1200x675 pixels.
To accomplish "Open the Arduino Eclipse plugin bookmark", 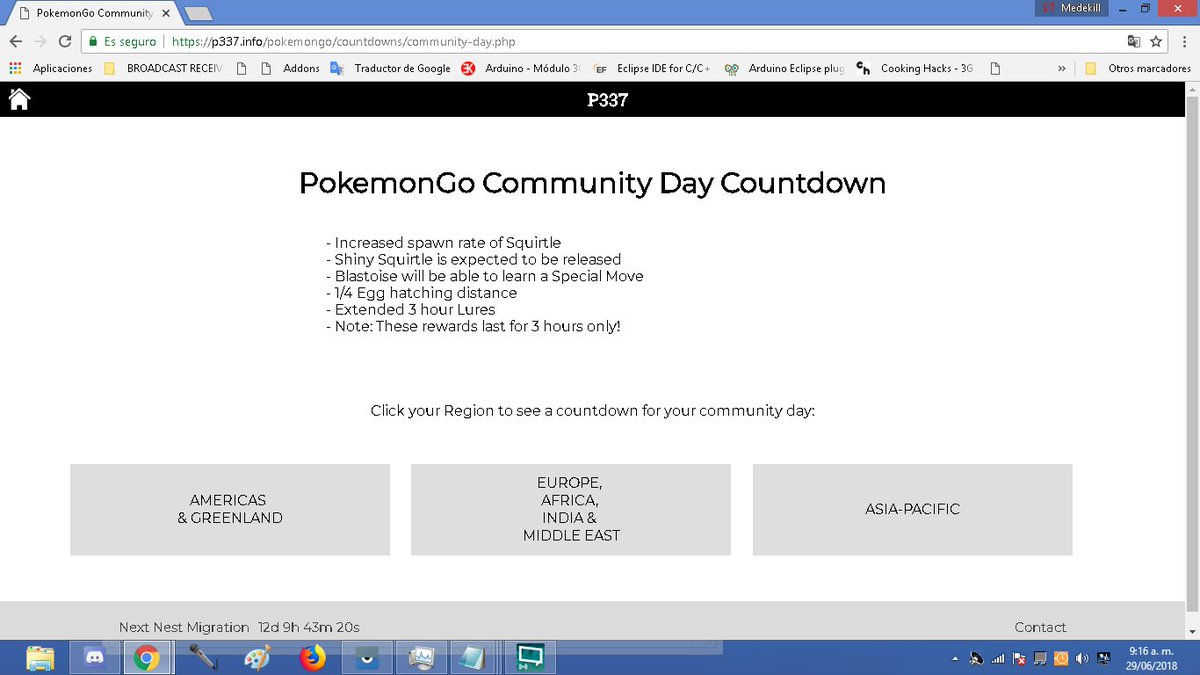I will pyautogui.click(x=785, y=68).
